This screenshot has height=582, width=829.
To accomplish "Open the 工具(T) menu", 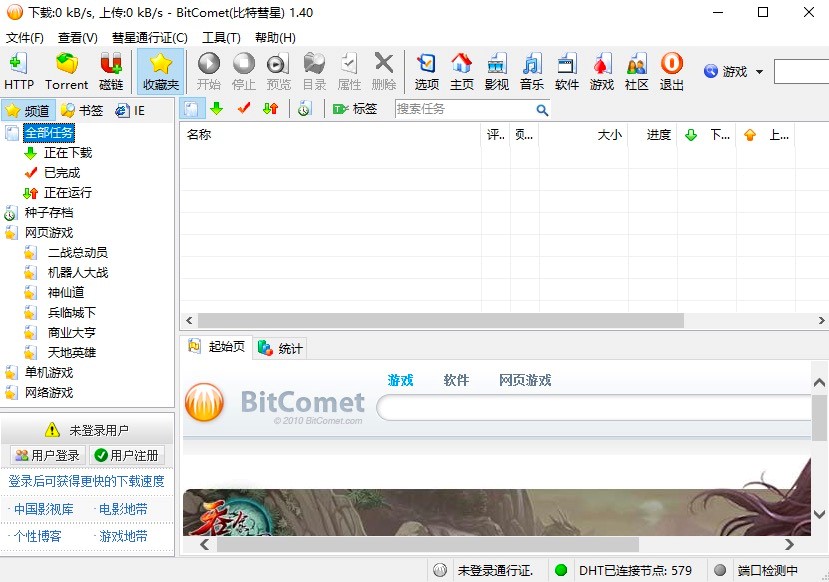I will pyautogui.click(x=221, y=37).
